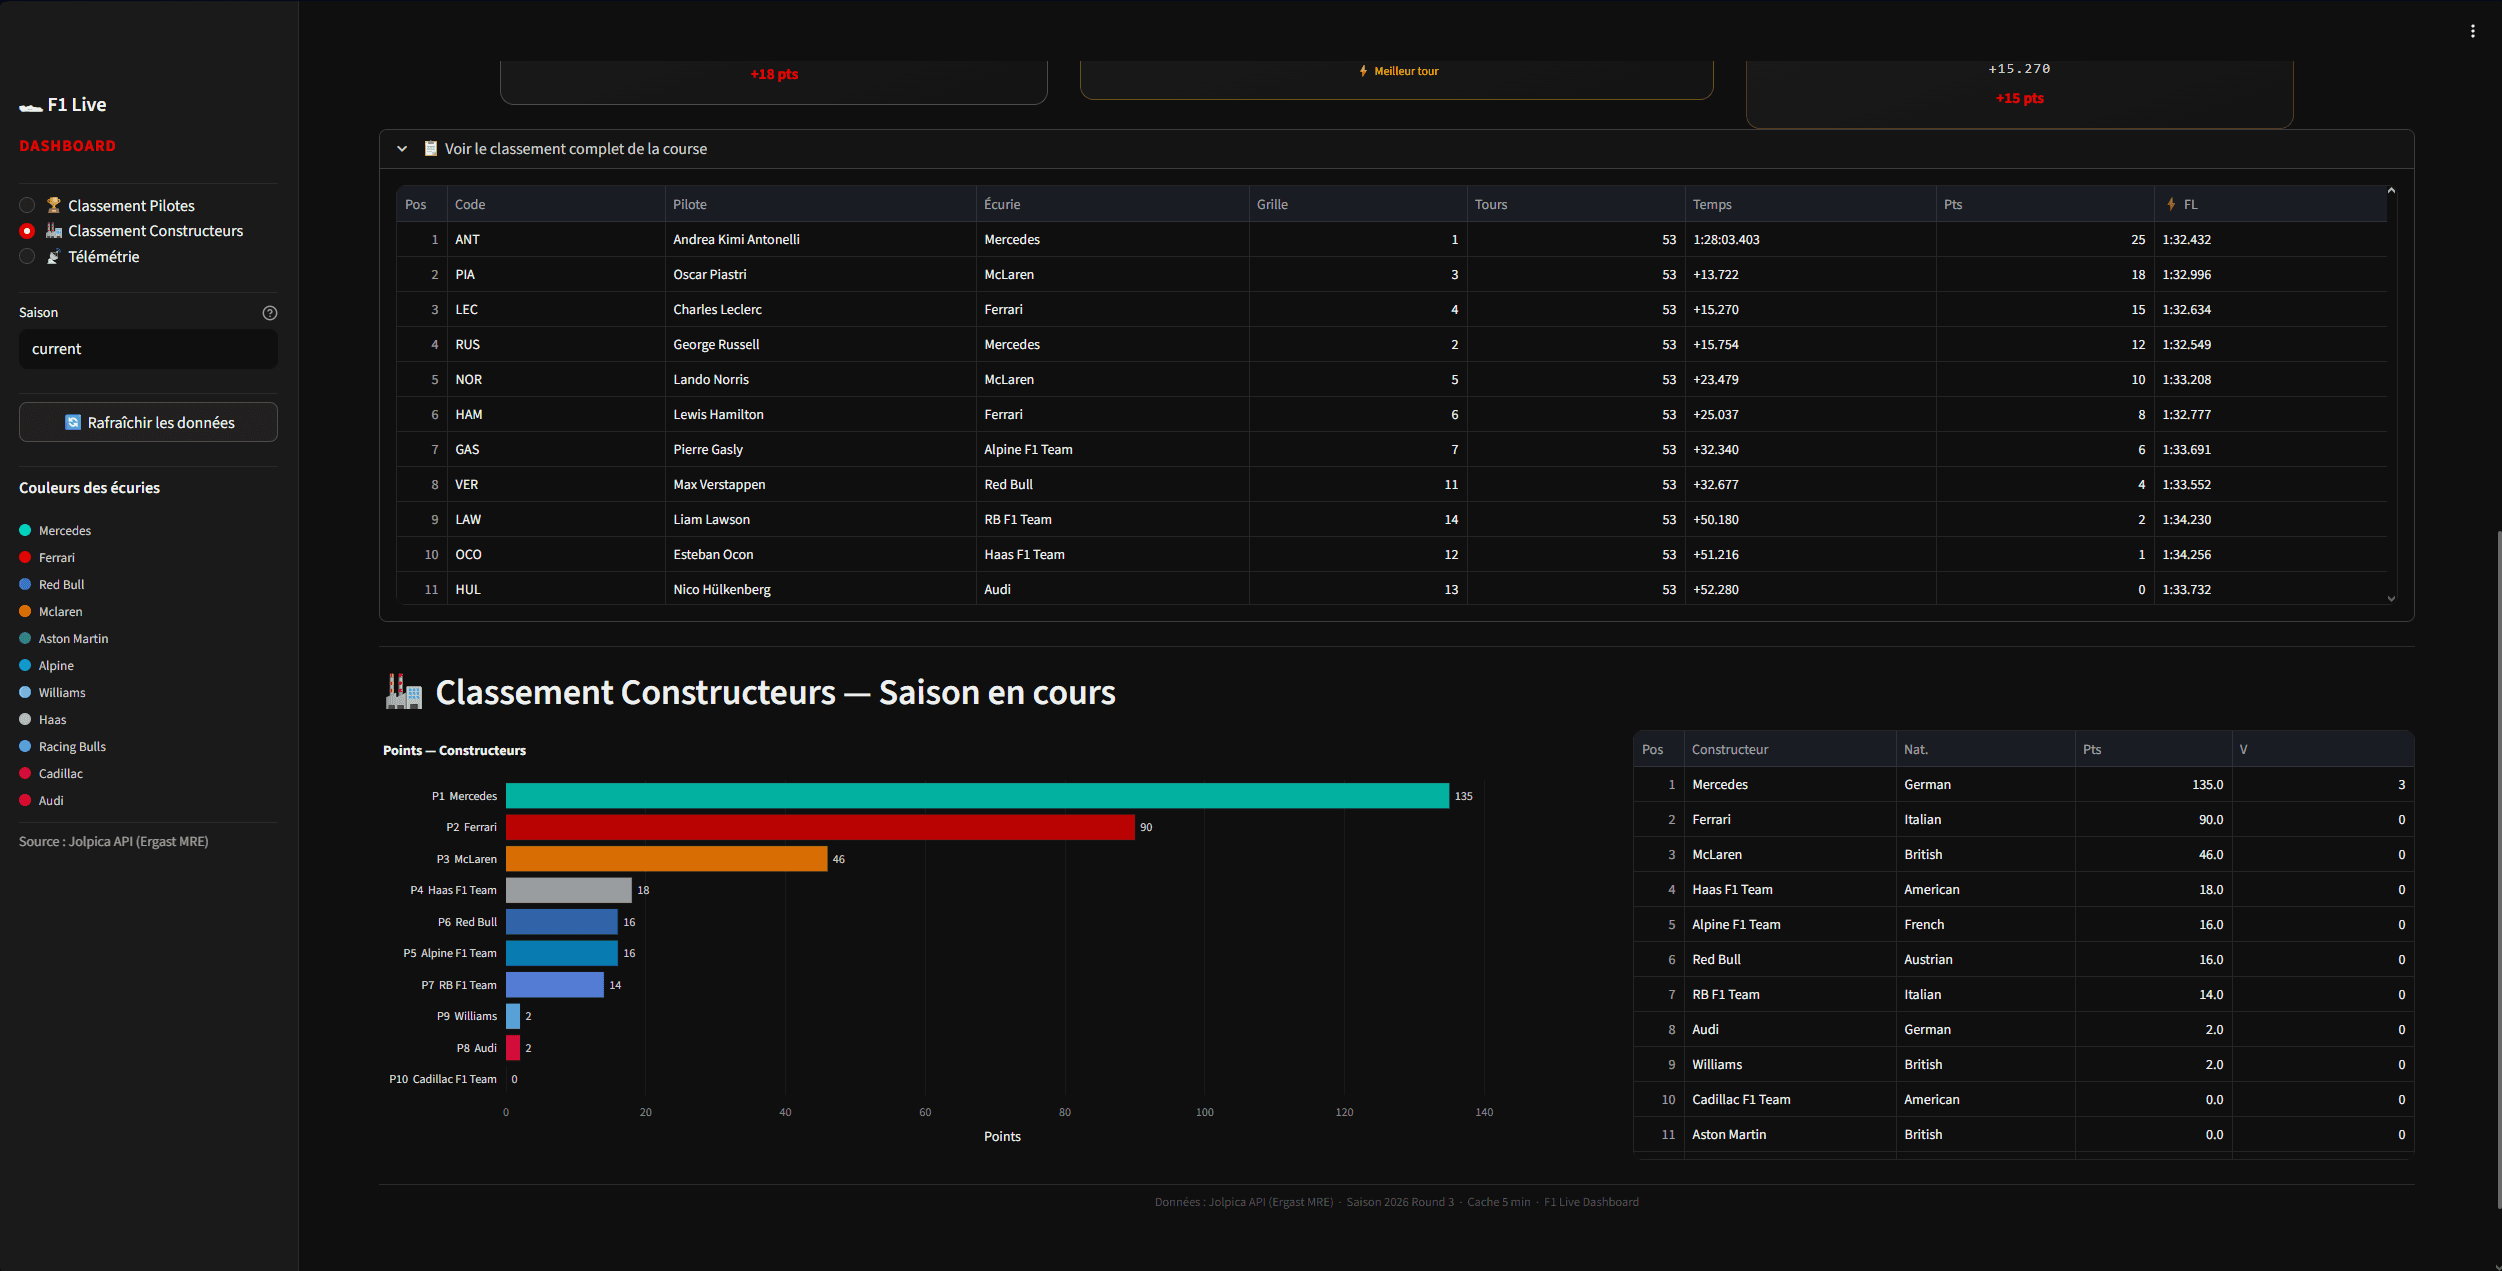This screenshot has width=2502, height=1271.
Task: Click the factory icon beside Classement Constructeurs
Action: (x=53, y=231)
